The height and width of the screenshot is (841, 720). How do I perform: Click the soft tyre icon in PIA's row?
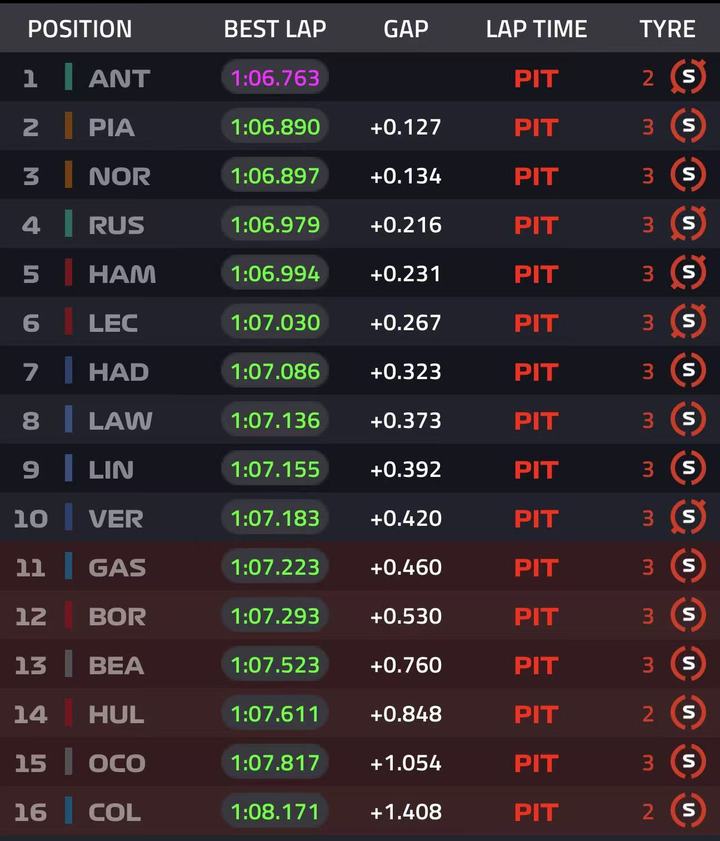(688, 126)
